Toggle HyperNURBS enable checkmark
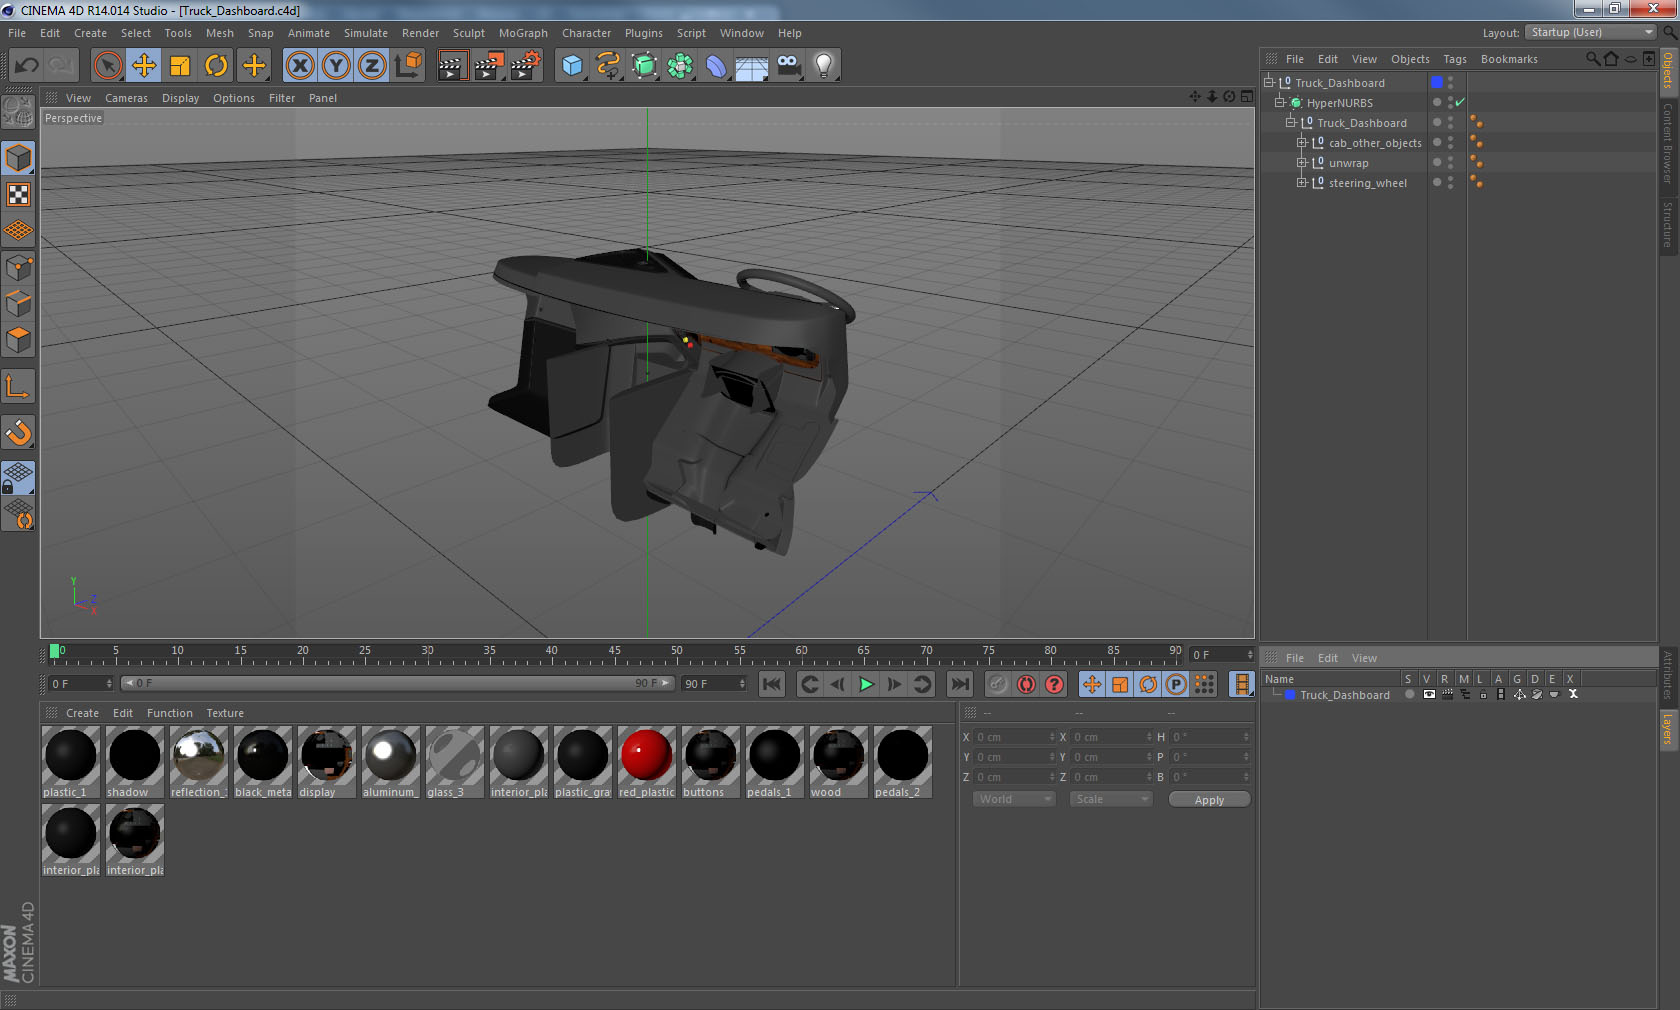1680x1010 pixels. click(x=1460, y=102)
